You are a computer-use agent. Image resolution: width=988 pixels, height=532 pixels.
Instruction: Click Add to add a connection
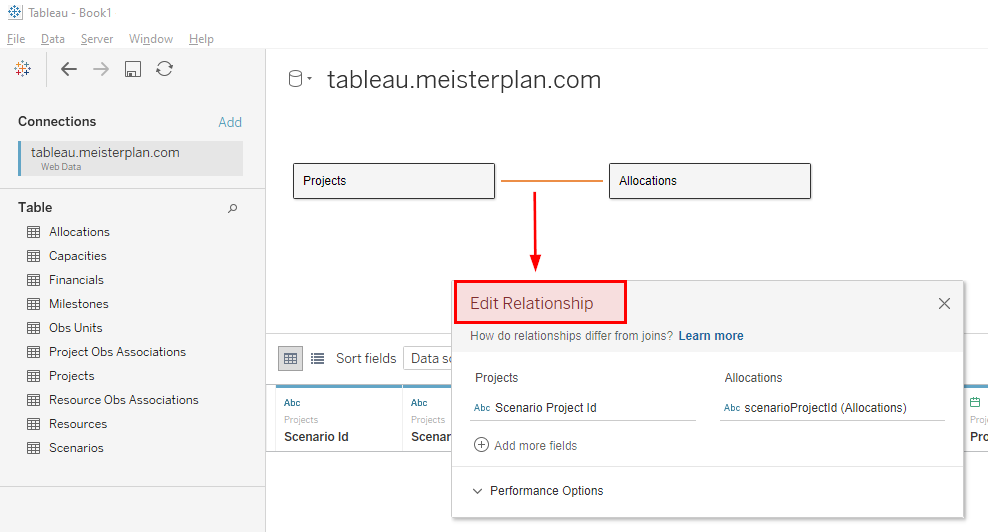point(230,122)
